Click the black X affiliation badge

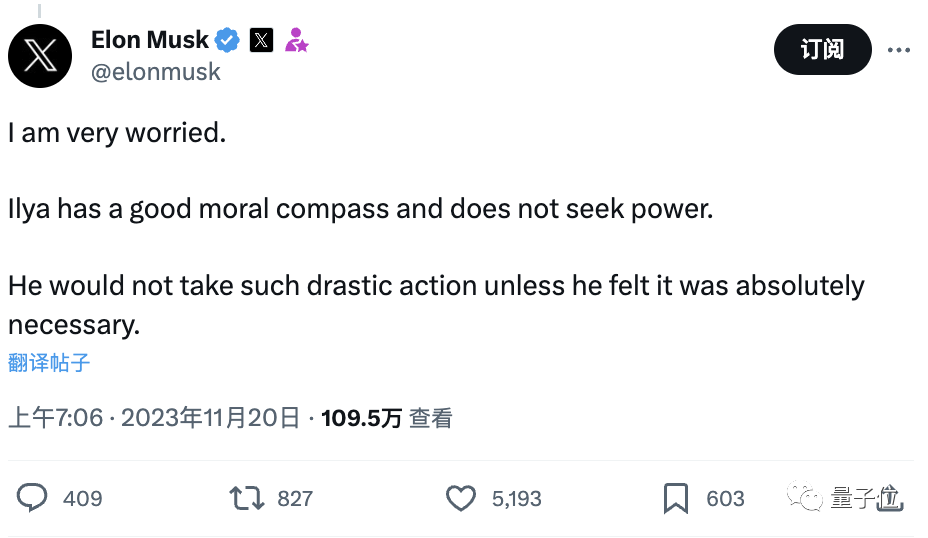pos(260,40)
